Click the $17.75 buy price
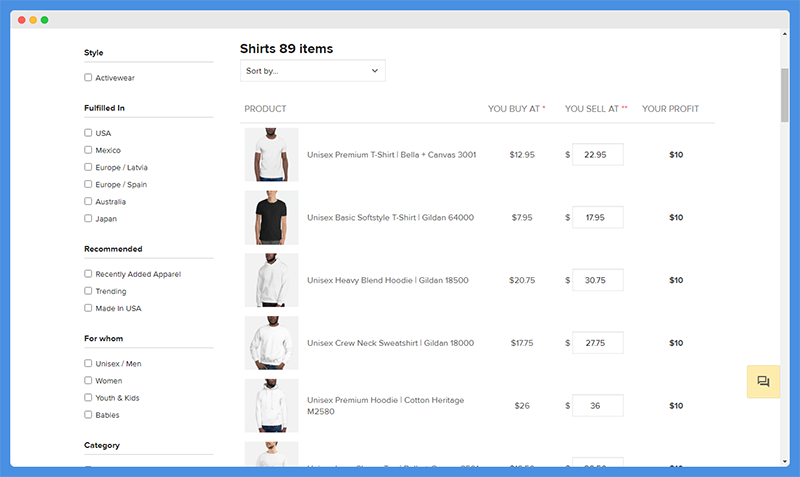Viewport: 800px width, 477px height. (x=522, y=343)
